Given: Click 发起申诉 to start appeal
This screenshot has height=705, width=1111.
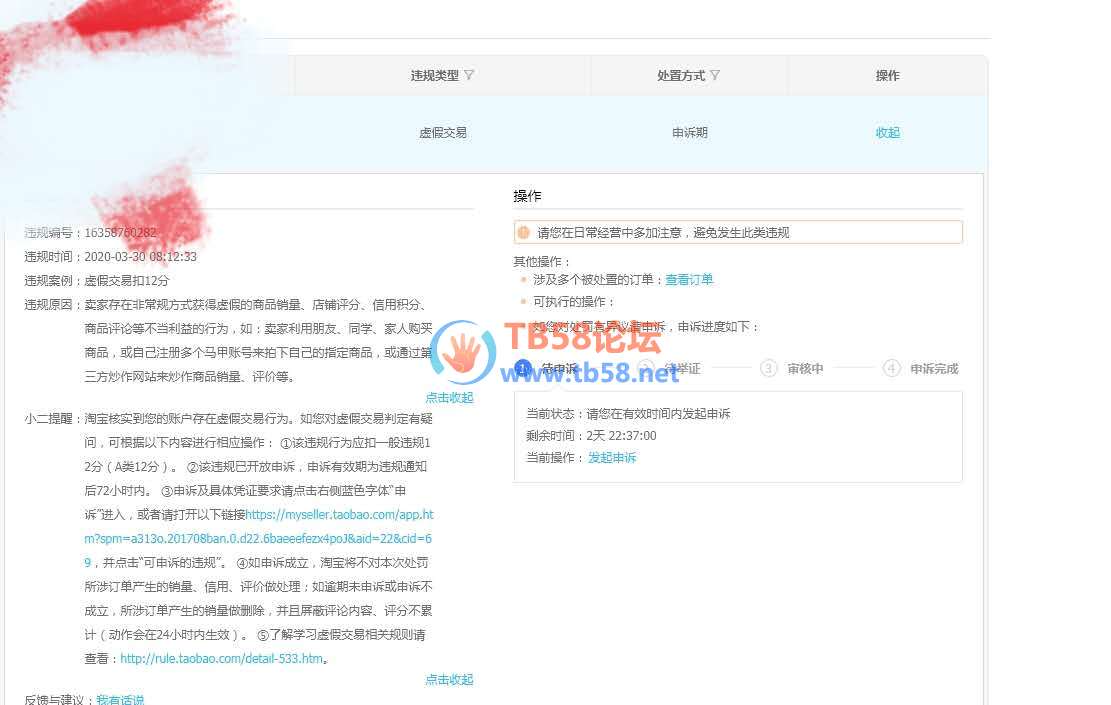Looking at the screenshot, I should pyautogui.click(x=611, y=458).
